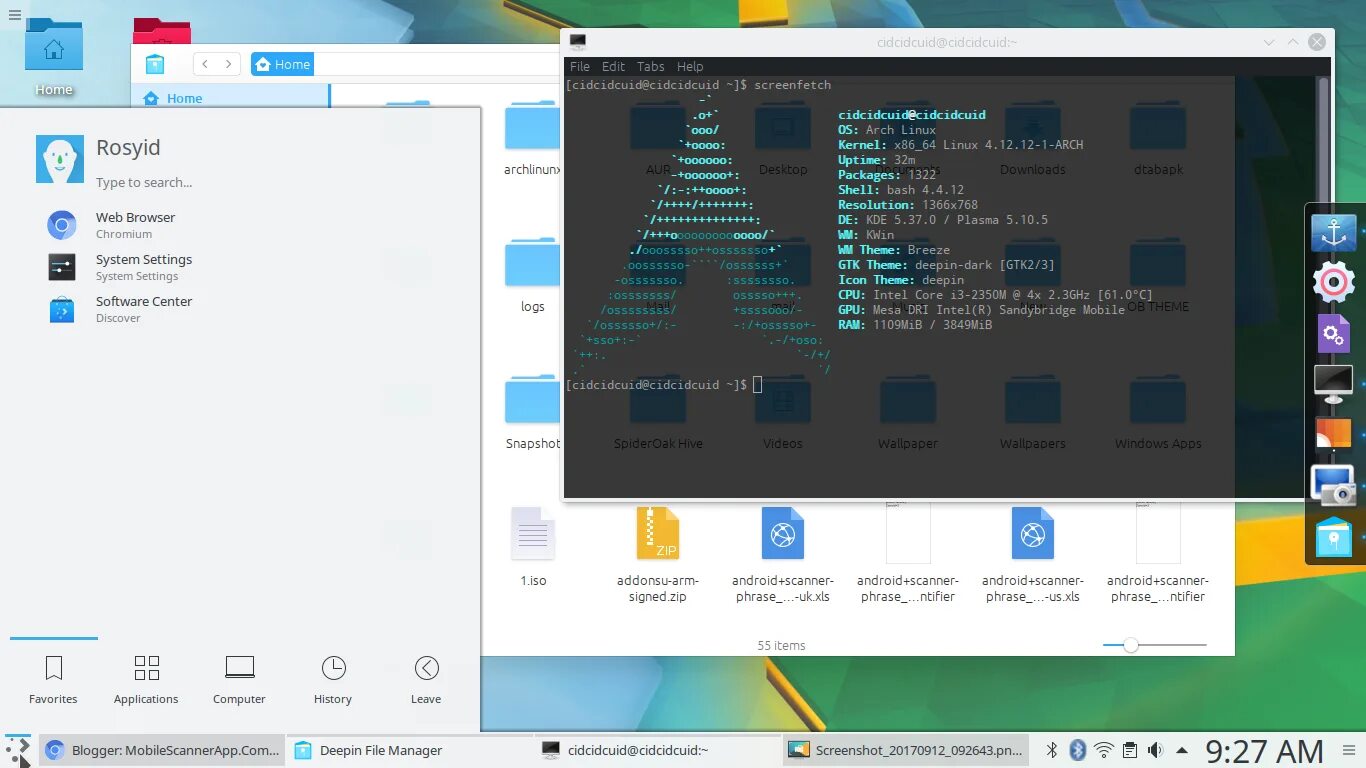1366x768 pixels.
Task: Open the Tabs menu in terminal
Action: click(651, 66)
